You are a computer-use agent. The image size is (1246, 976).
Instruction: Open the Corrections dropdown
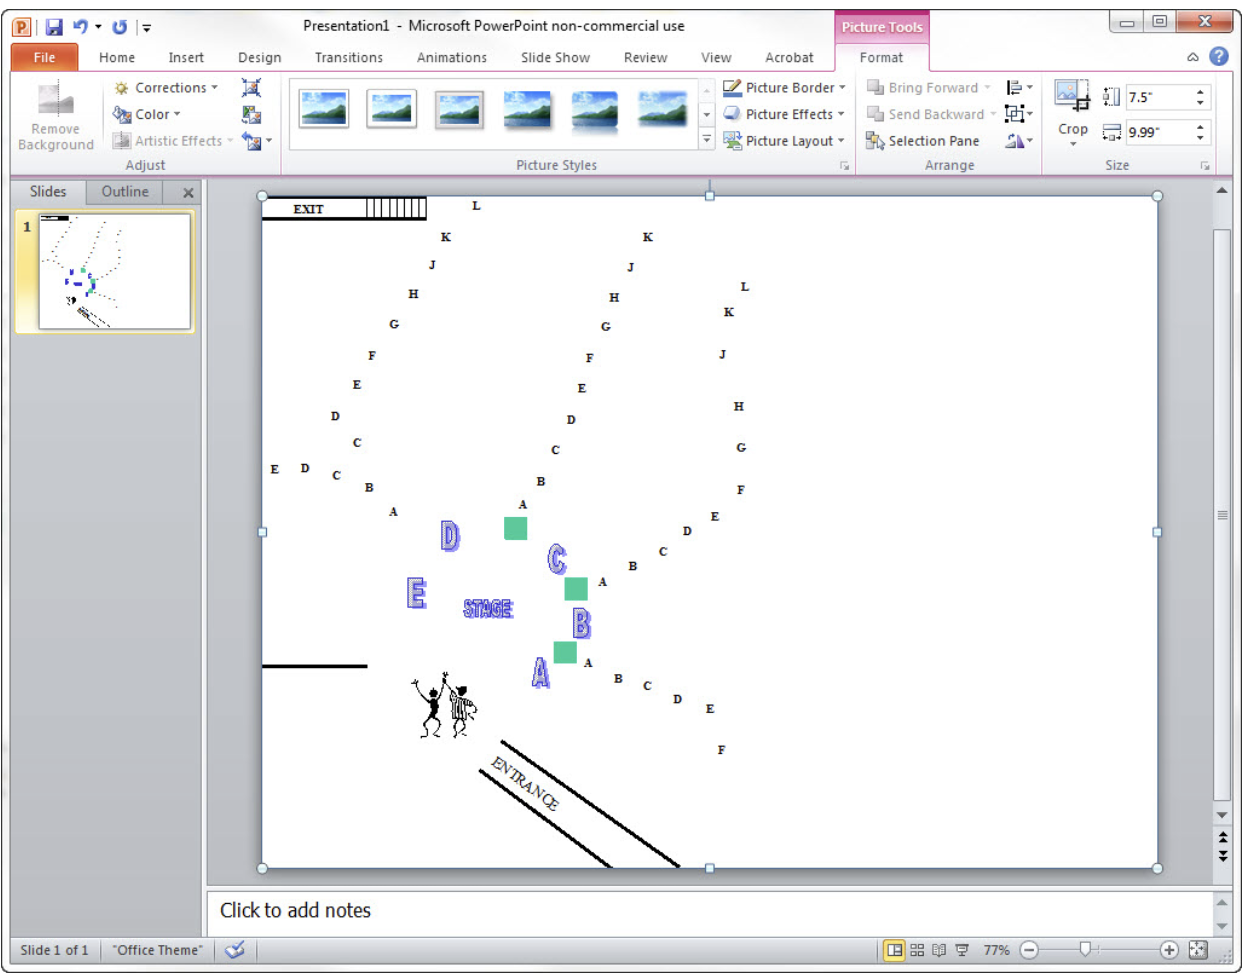click(166, 88)
